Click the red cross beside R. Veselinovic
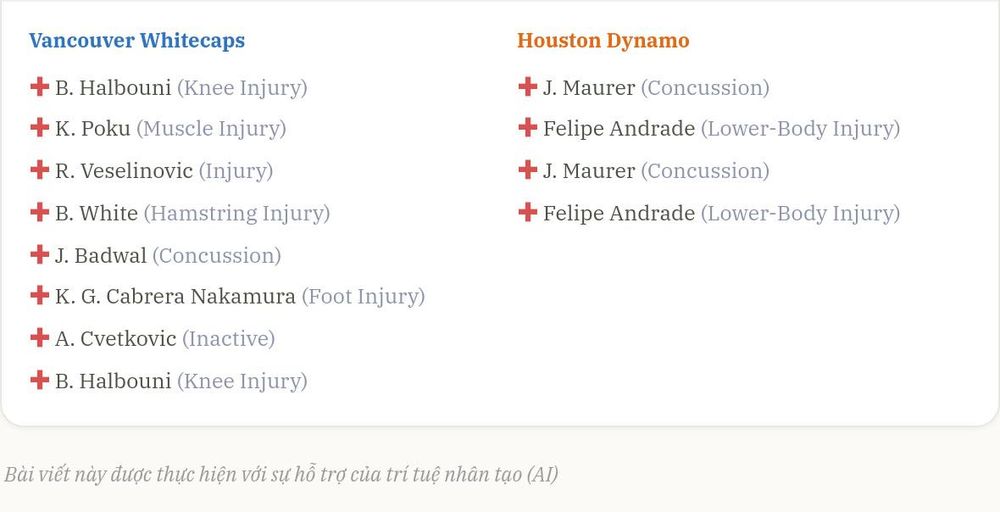 (40, 170)
